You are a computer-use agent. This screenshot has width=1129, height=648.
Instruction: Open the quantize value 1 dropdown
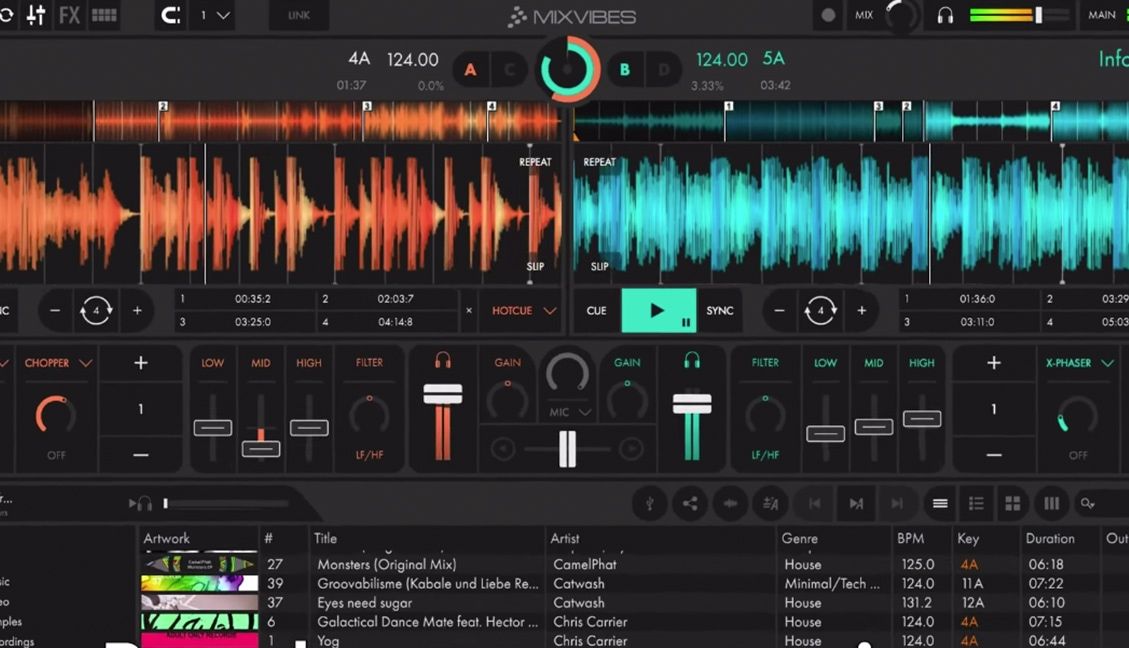tap(215, 15)
